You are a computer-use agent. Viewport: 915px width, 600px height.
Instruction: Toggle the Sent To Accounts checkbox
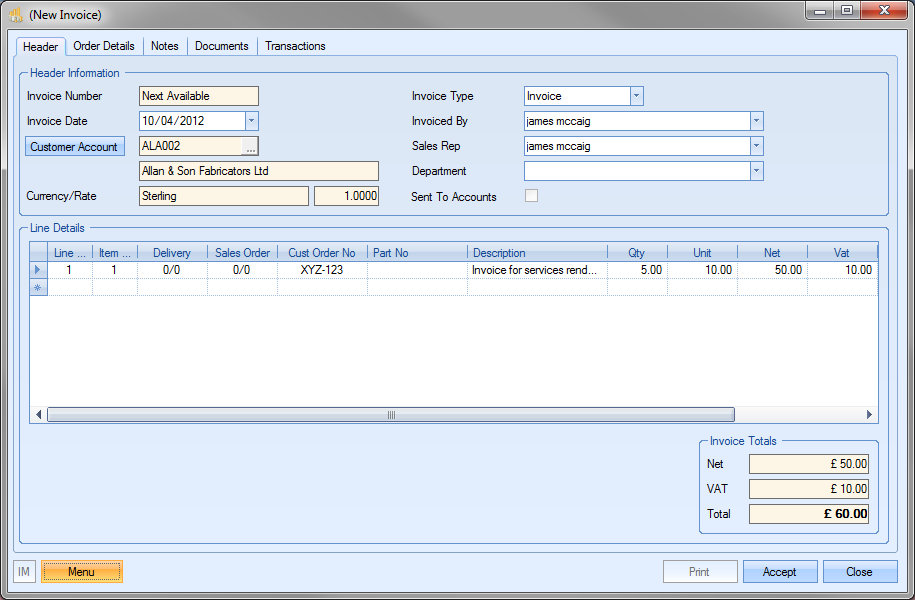[x=531, y=196]
